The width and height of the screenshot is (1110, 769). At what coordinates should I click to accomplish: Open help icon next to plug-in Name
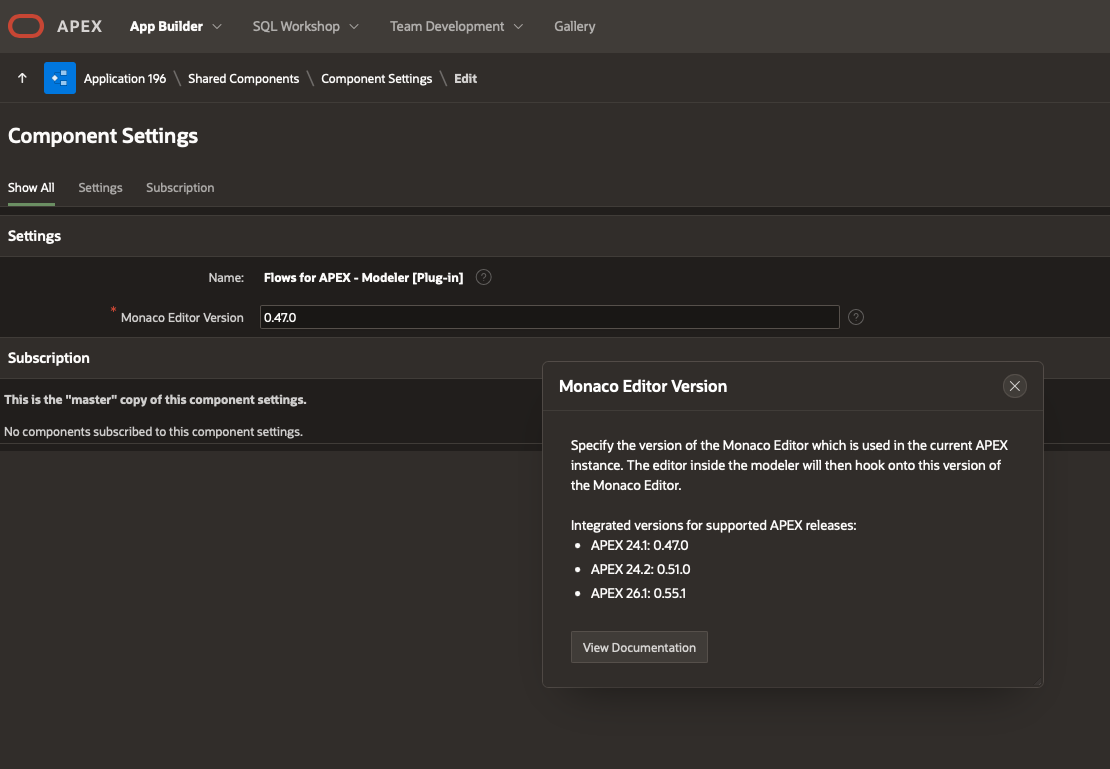(x=484, y=278)
